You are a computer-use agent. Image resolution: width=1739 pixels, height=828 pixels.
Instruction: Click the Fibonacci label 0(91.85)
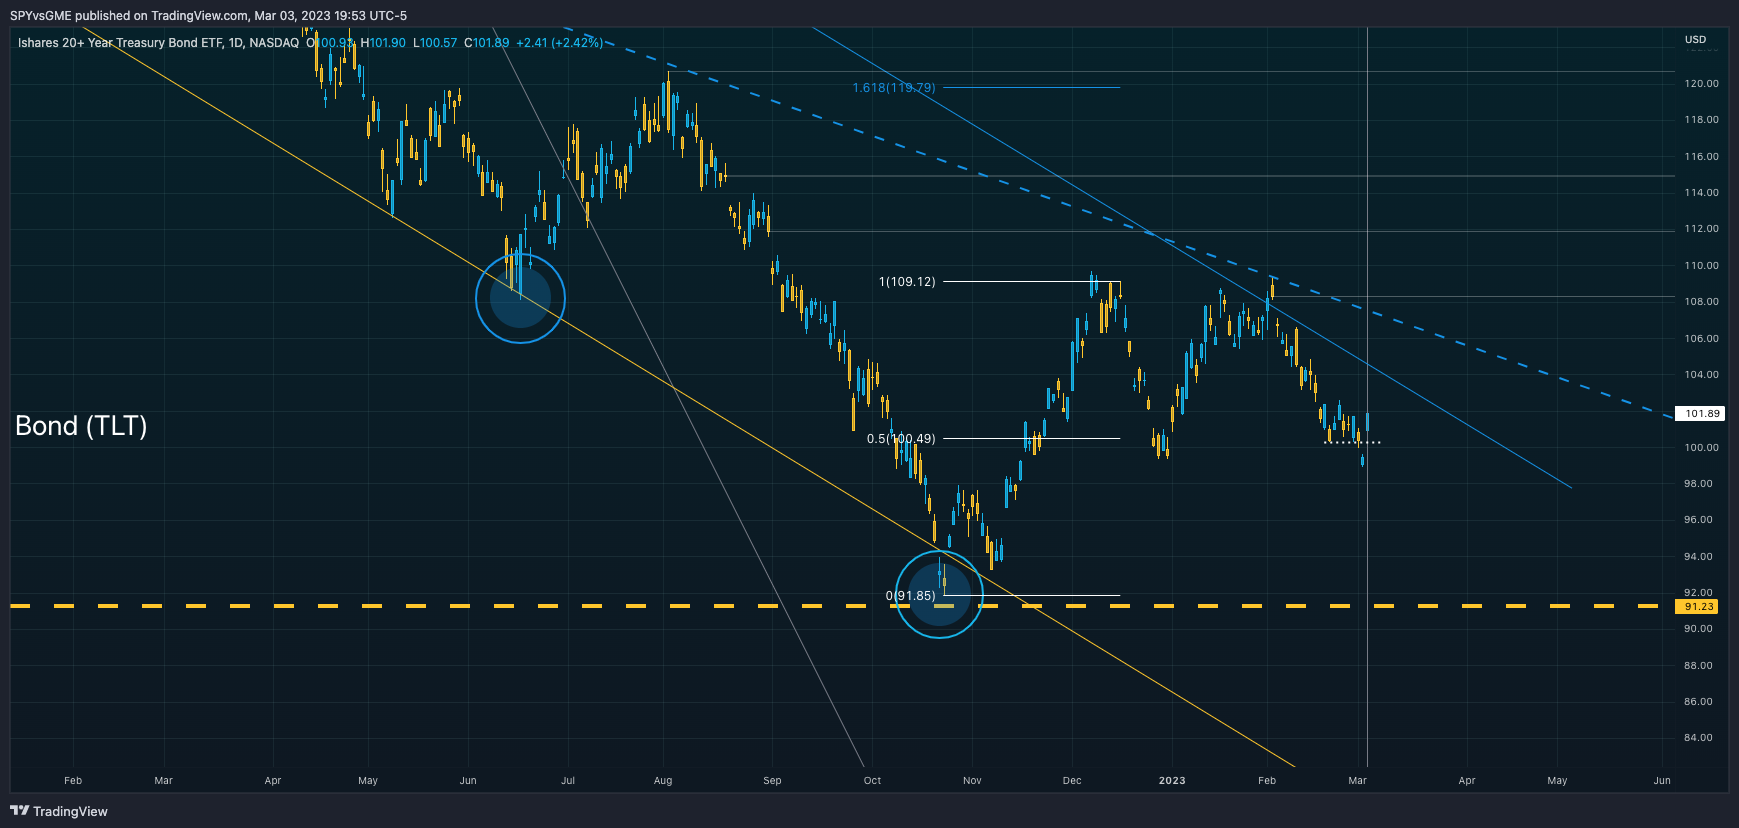pyautogui.click(x=911, y=596)
